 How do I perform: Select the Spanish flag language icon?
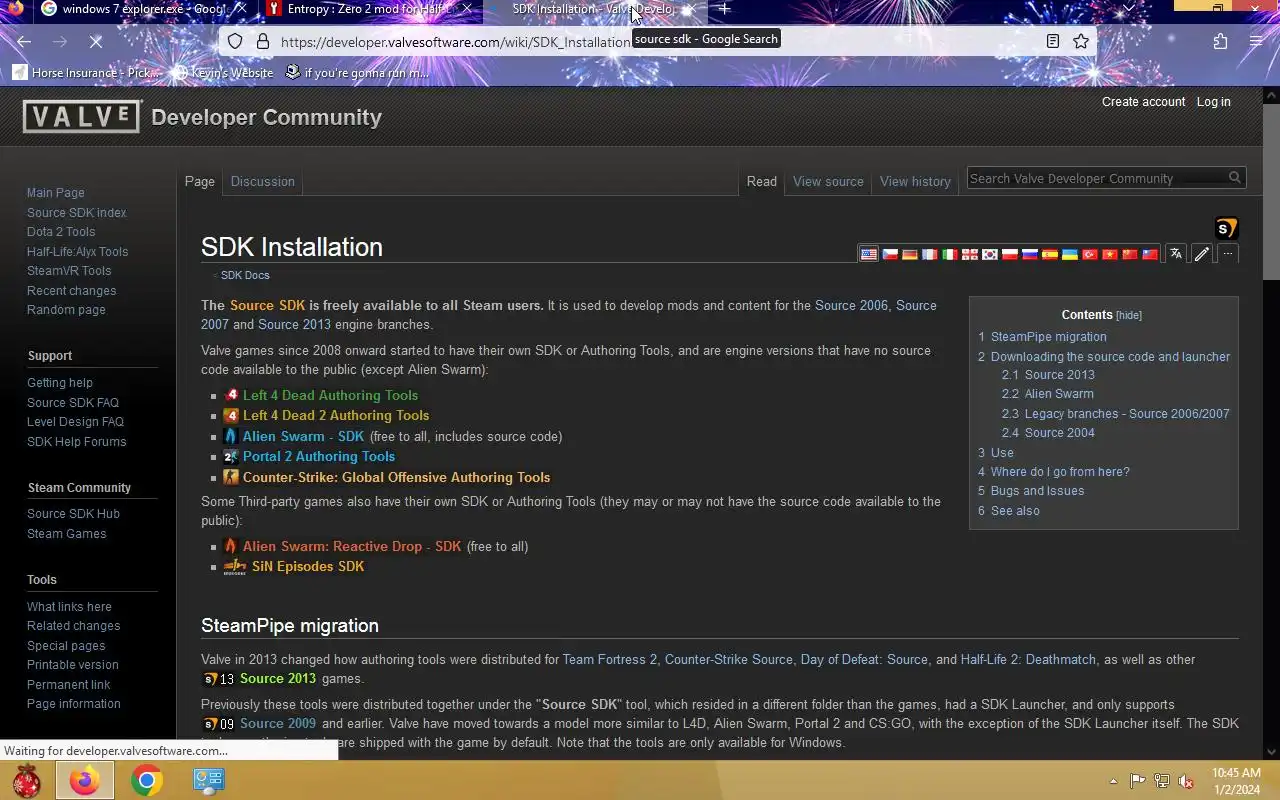pyautogui.click(x=1049, y=254)
